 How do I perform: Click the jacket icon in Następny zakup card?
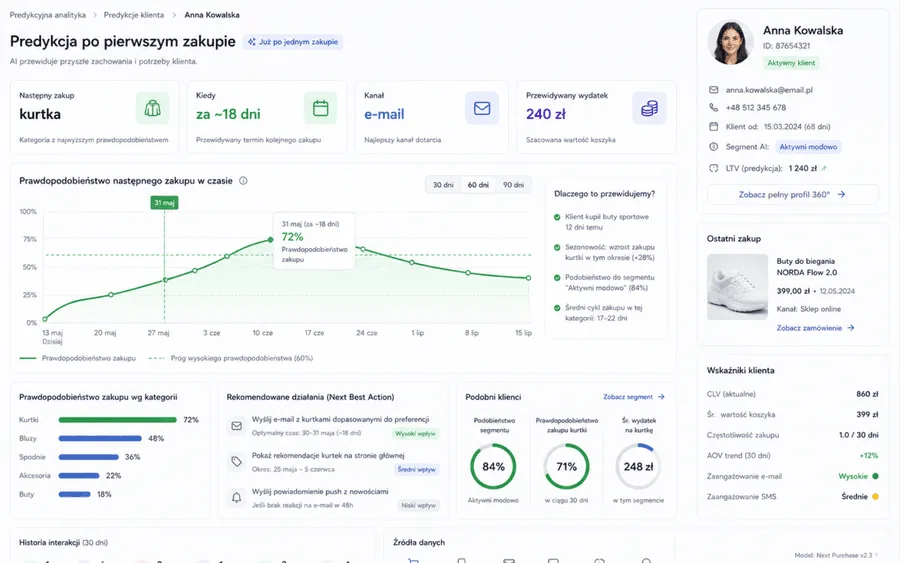(152, 108)
